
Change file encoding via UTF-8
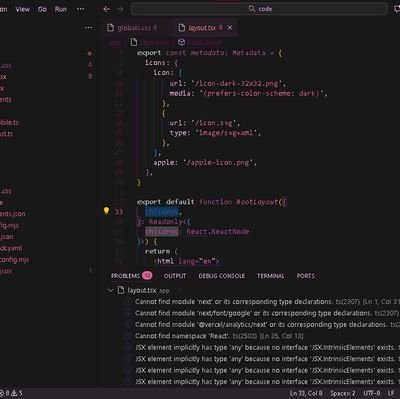[372, 393]
